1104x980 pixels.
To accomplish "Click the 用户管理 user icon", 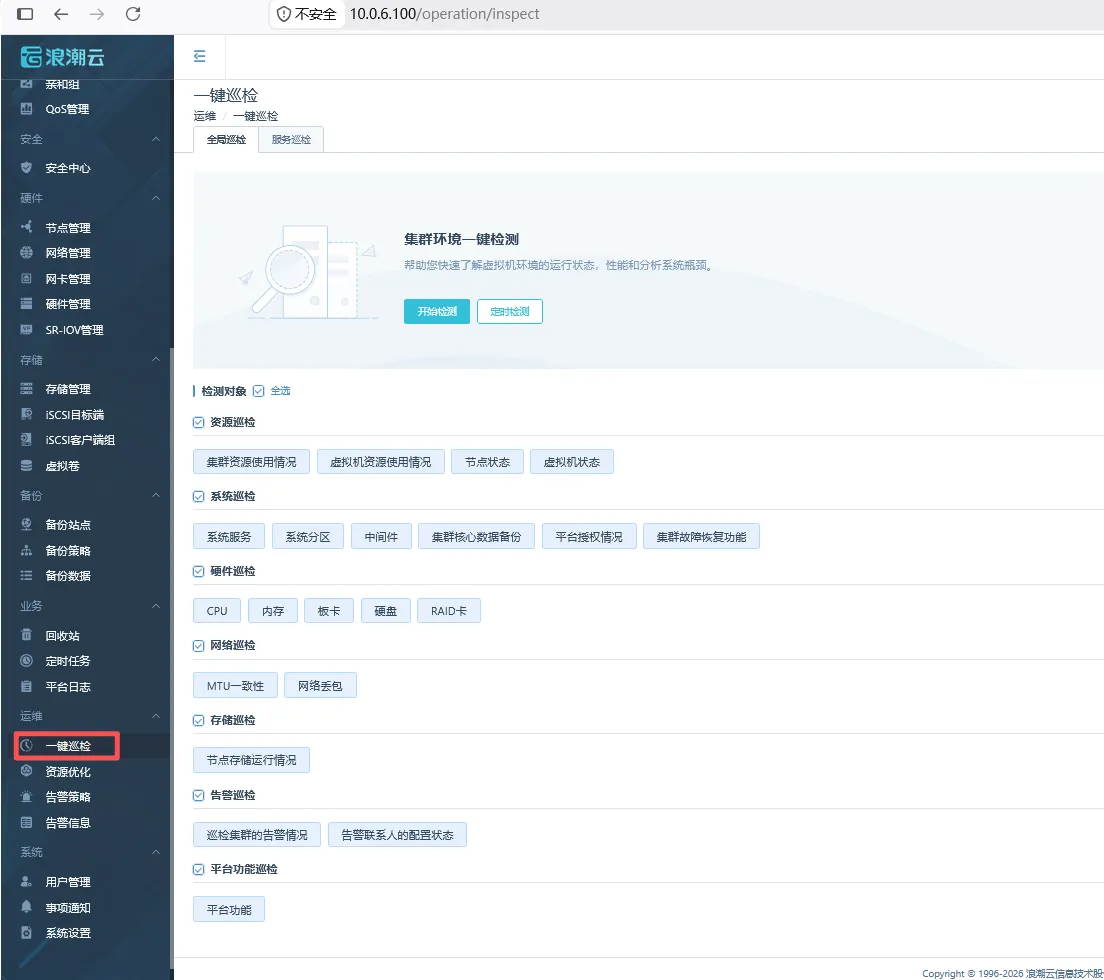I will [x=26, y=881].
